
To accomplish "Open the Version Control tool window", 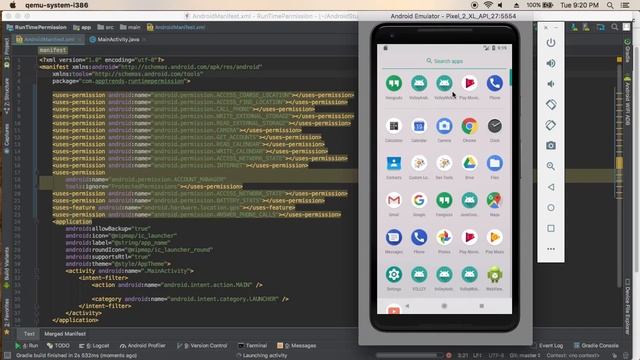I will 202,345.
